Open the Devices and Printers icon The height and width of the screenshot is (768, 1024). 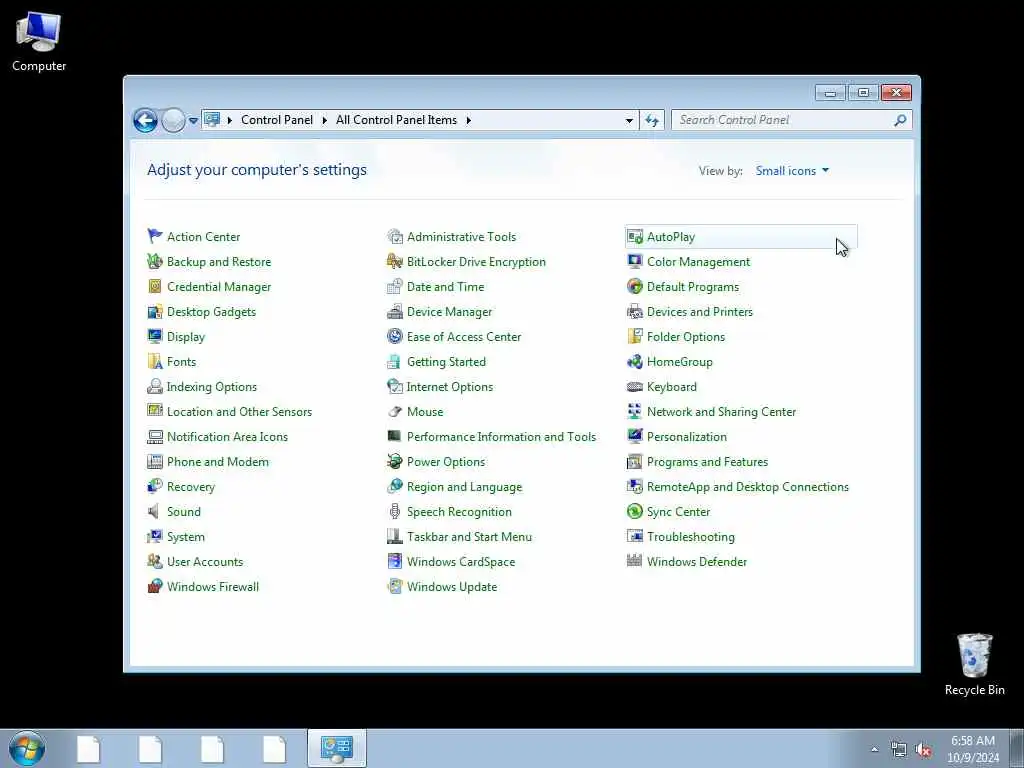[x=635, y=312]
